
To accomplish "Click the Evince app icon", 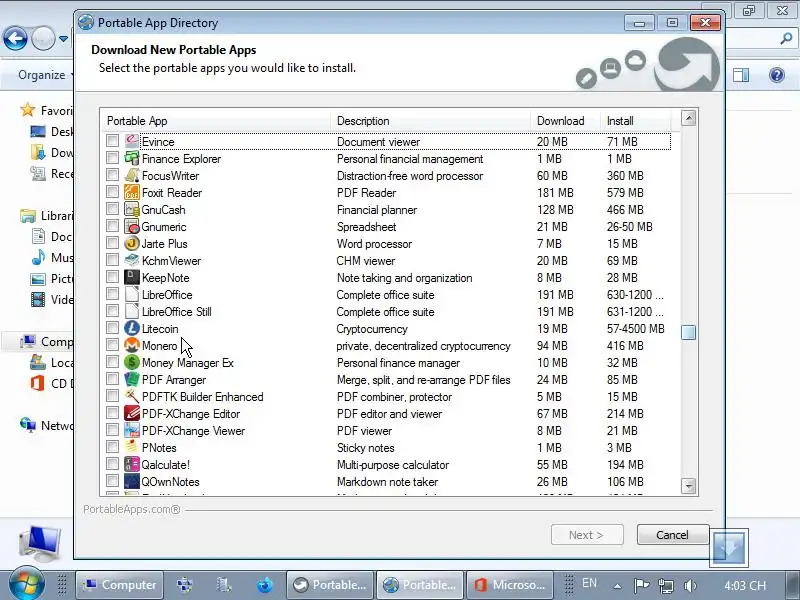I will [x=132, y=141].
